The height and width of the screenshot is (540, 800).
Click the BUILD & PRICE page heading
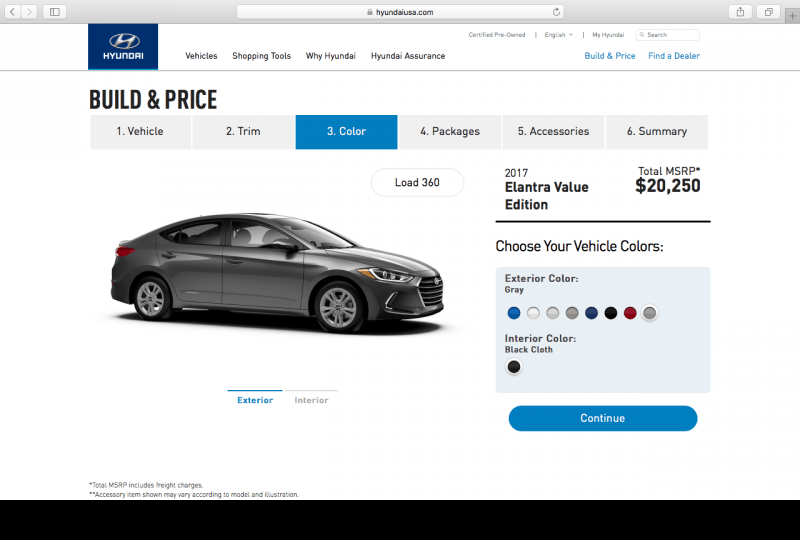point(153,100)
